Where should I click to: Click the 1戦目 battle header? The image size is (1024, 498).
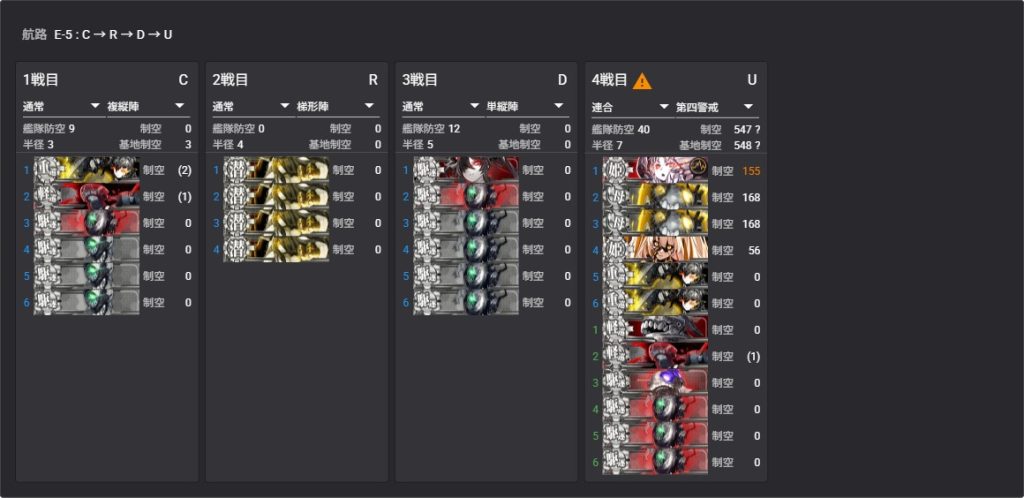41,80
